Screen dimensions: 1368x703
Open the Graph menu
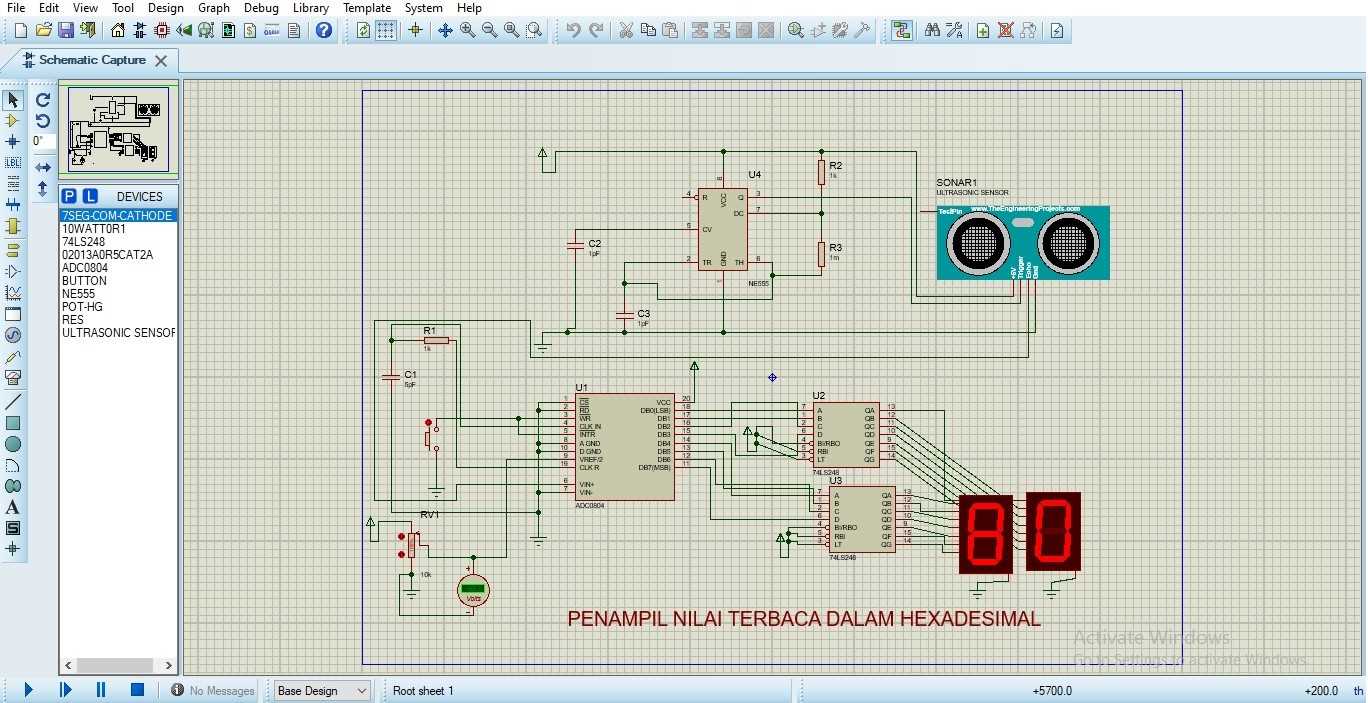click(x=214, y=8)
